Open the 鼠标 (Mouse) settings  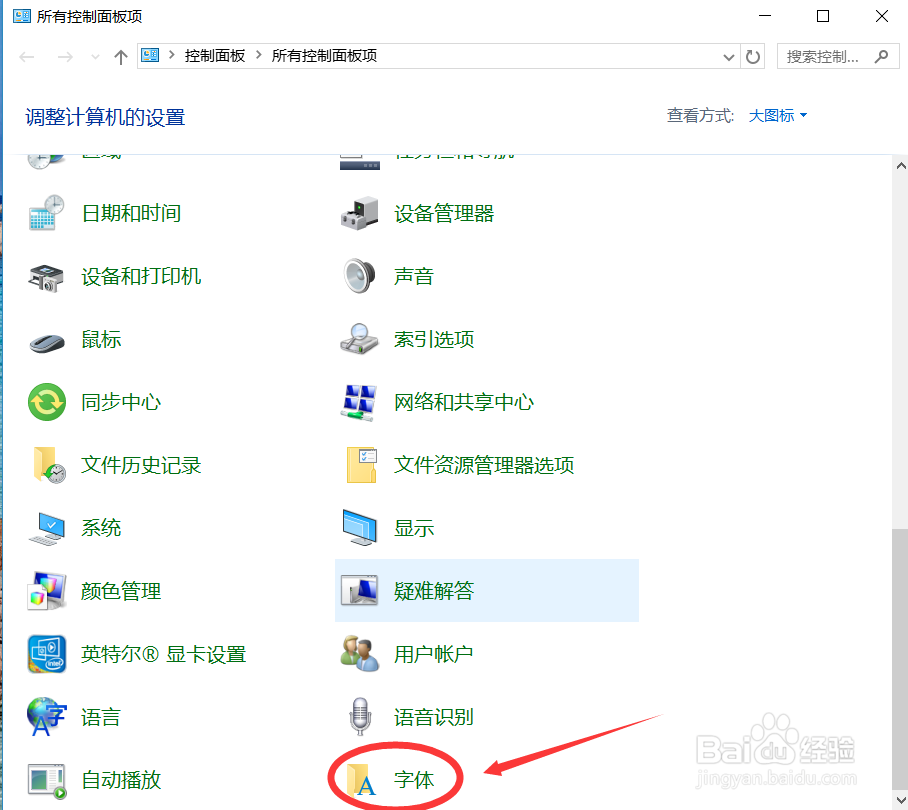(101, 339)
